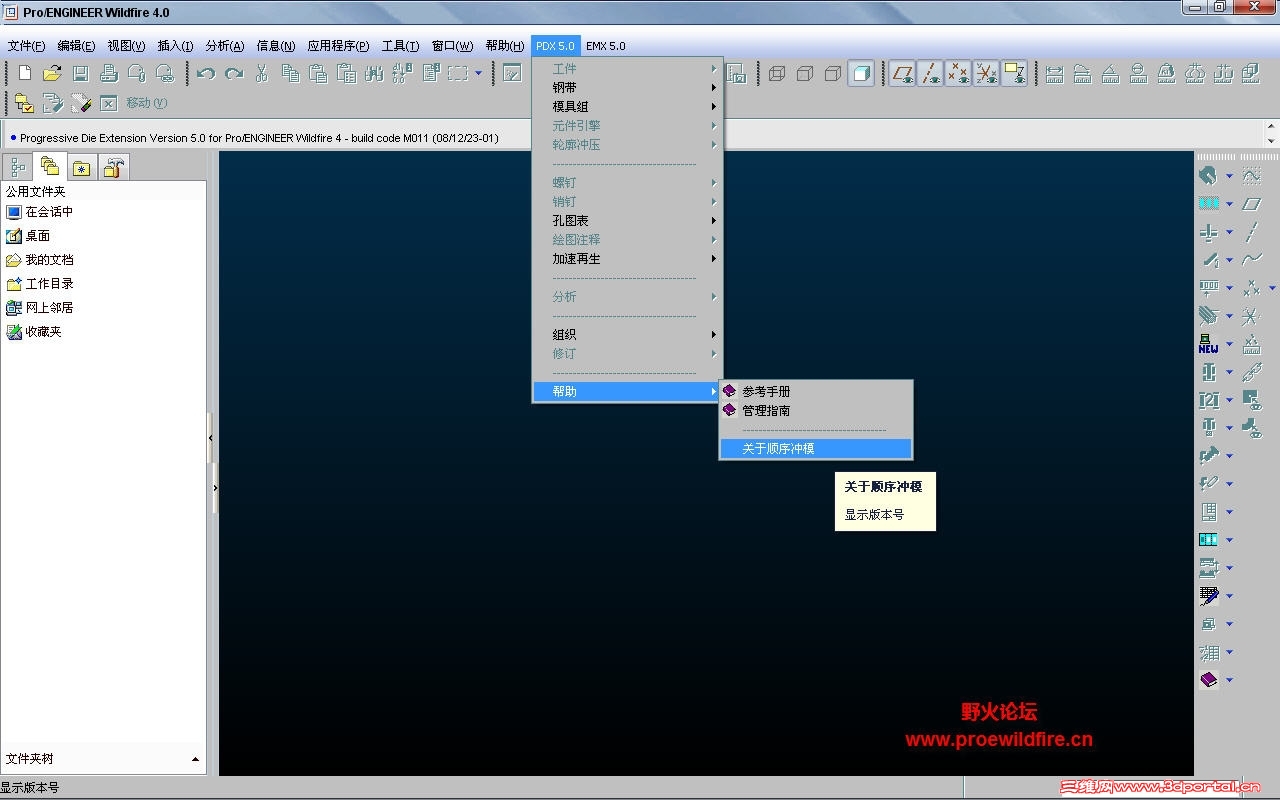The height and width of the screenshot is (800, 1280).
Task: Click the Save floppy disk icon
Action: (x=81, y=73)
